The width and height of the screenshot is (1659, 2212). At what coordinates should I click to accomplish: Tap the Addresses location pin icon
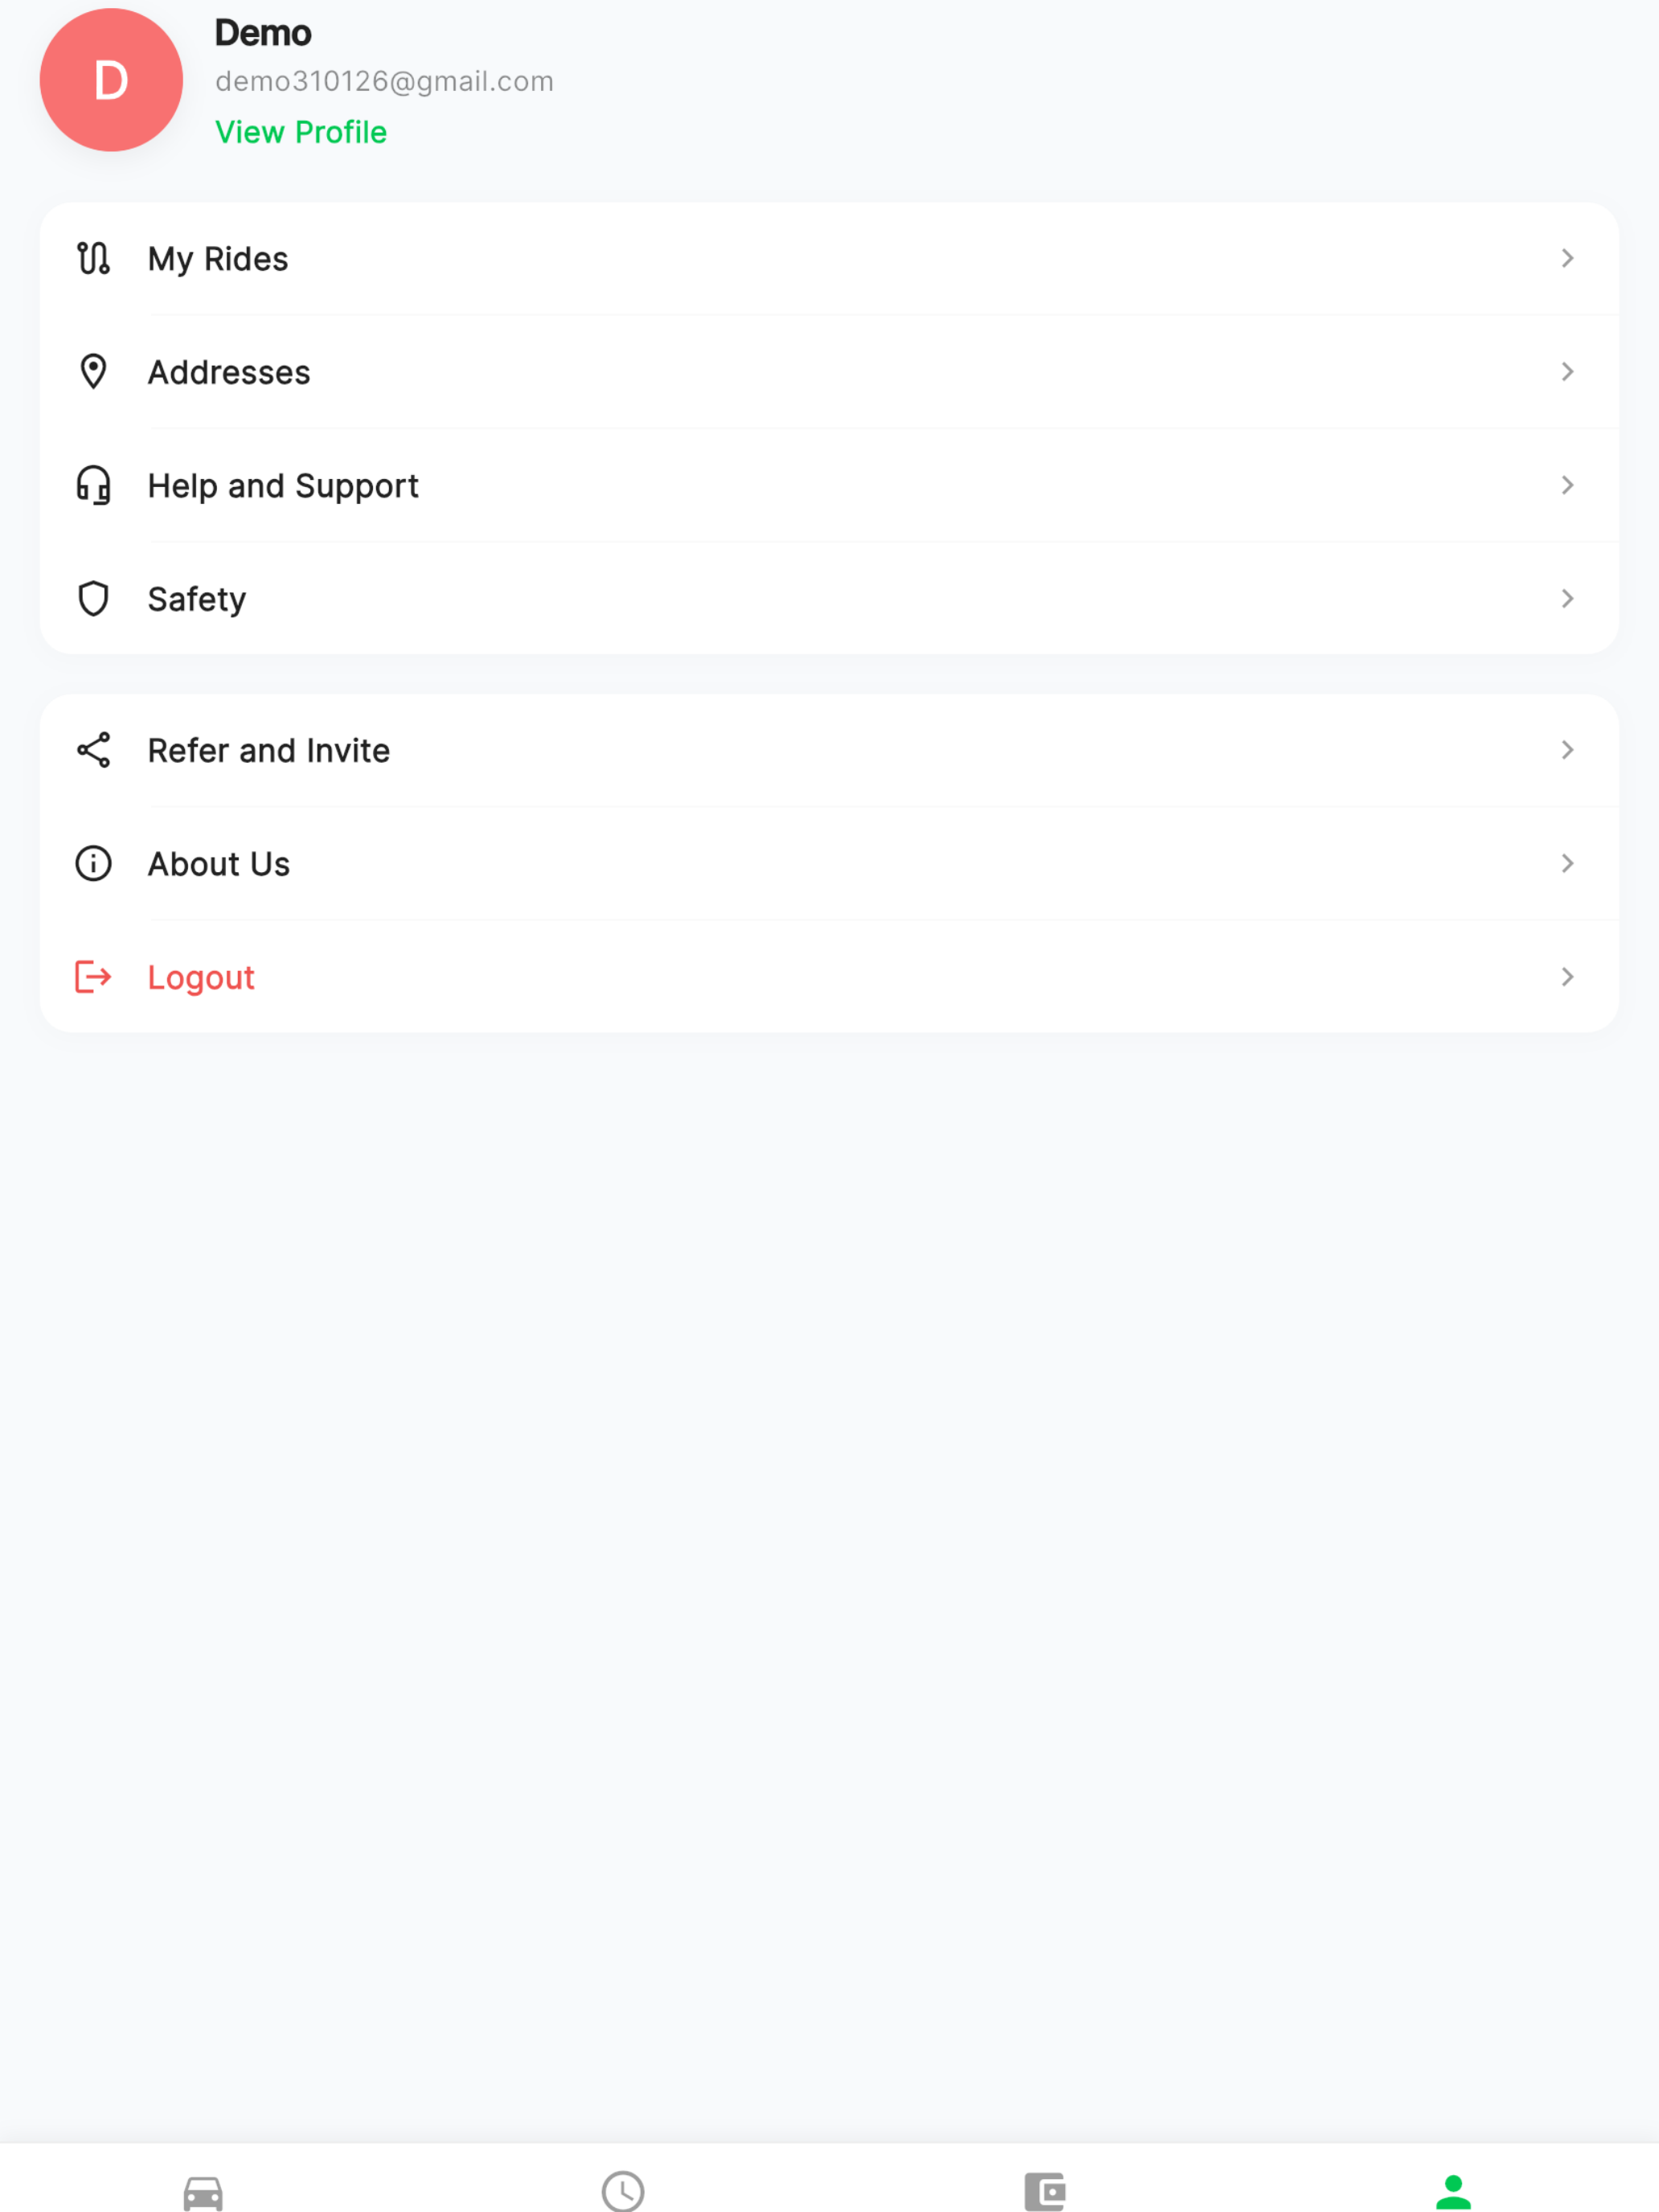[x=93, y=372]
